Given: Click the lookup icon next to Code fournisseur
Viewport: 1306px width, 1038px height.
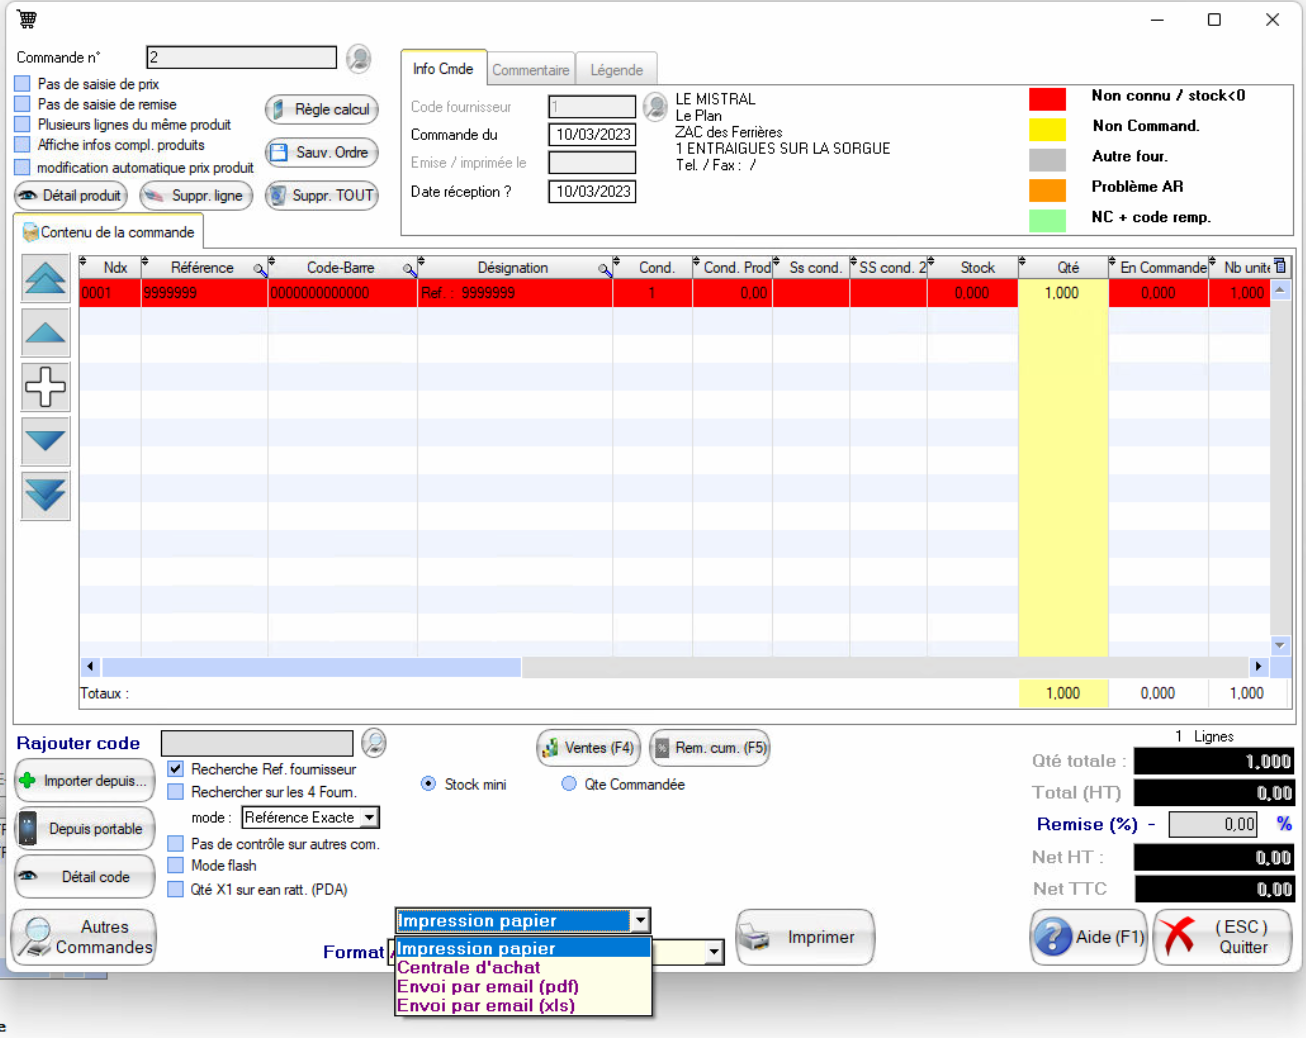Looking at the screenshot, I should pos(655,106).
